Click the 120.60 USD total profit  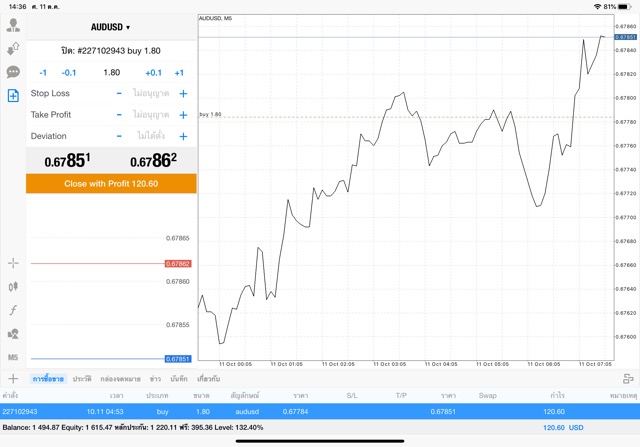pyautogui.click(x=563, y=427)
